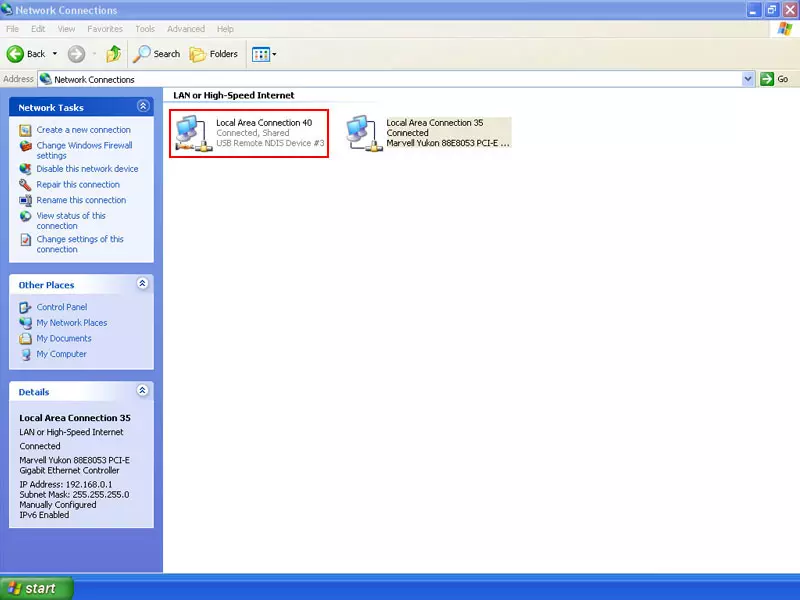Image resolution: width=800 pixels, height=600 pixels.
Task: Open the Edit menu
Action: pyautogui.click(x=38, y=29)
